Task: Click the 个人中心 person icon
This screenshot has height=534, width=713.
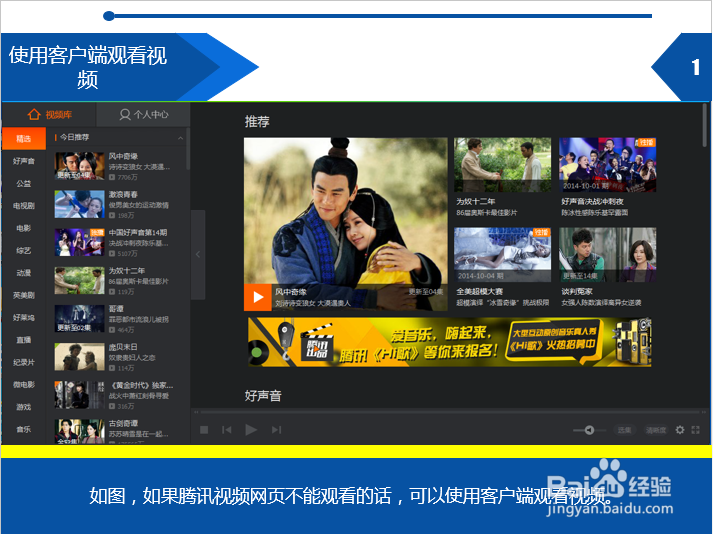Action: pos(125,115)
